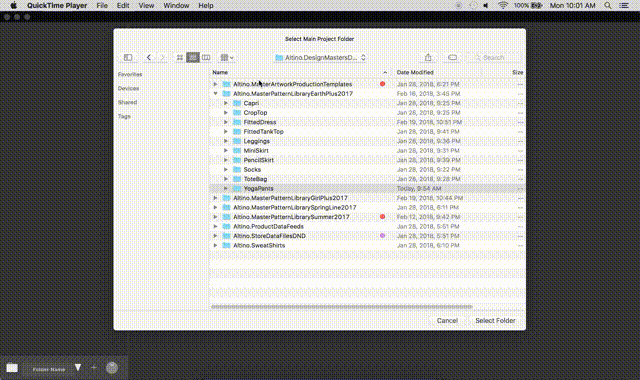This screenshot has height=380, width=640.
Task: Expand Altino.MasterPatternLibrarySpringLine2017 folder
Action: point(215,207)
